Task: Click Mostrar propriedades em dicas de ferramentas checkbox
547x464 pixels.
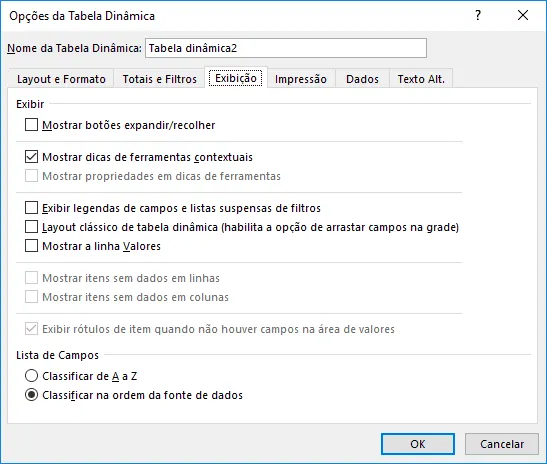Action: click(31, 176)
